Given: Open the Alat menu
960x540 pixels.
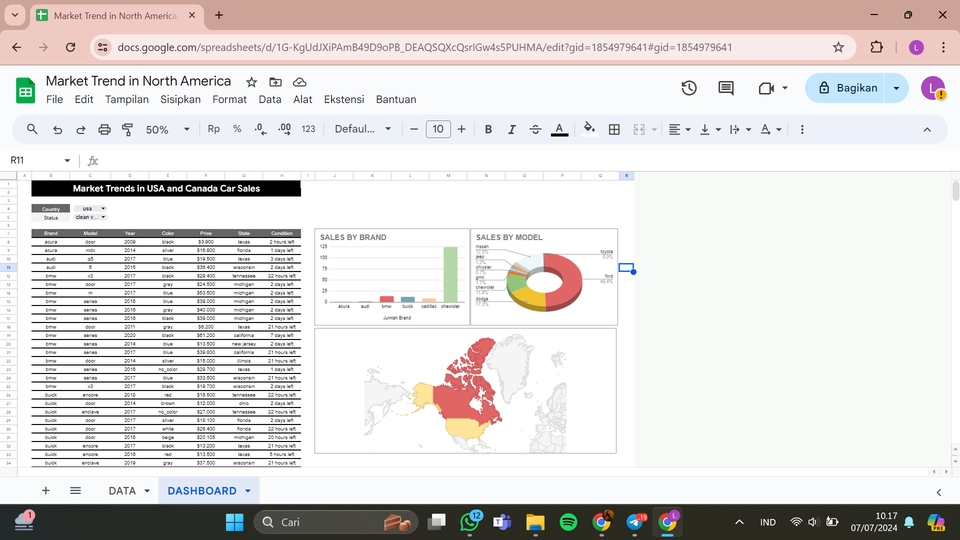Looking at the screenshot, I should [x=302, y=99].
